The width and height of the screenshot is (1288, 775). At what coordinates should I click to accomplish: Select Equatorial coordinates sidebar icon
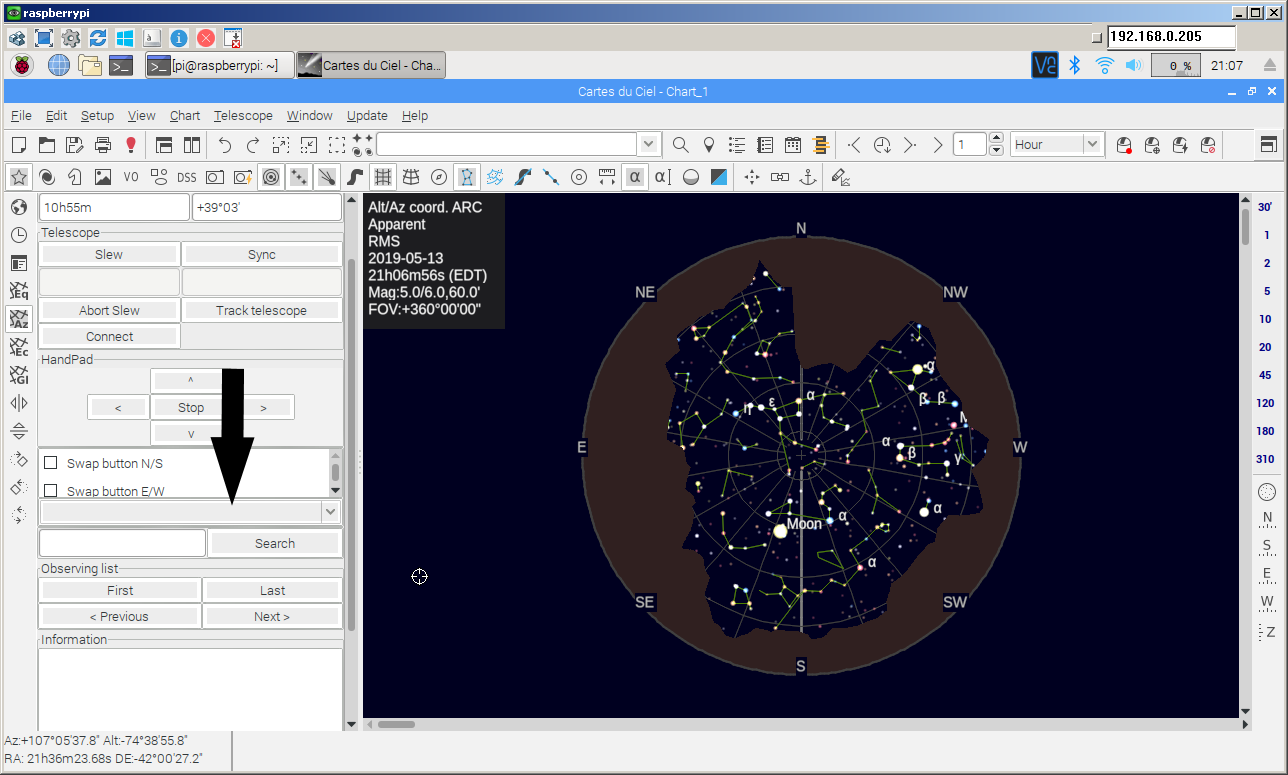(x=19, y=291)
